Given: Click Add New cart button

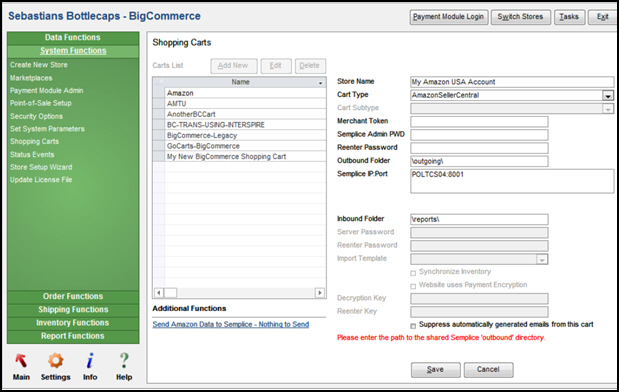Looking at the screenshot, I should point(234,66).
